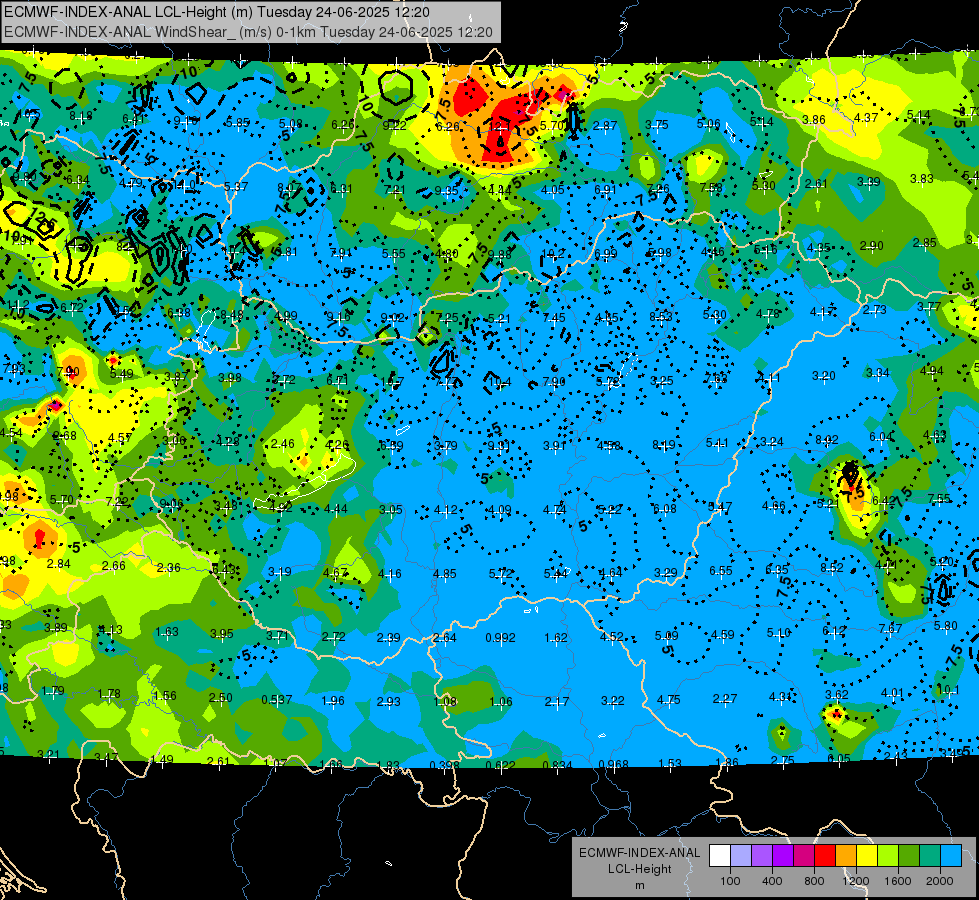Screen dimensions: 979x900
Task: Click the legend text LCL-Height
Action: 640,869
